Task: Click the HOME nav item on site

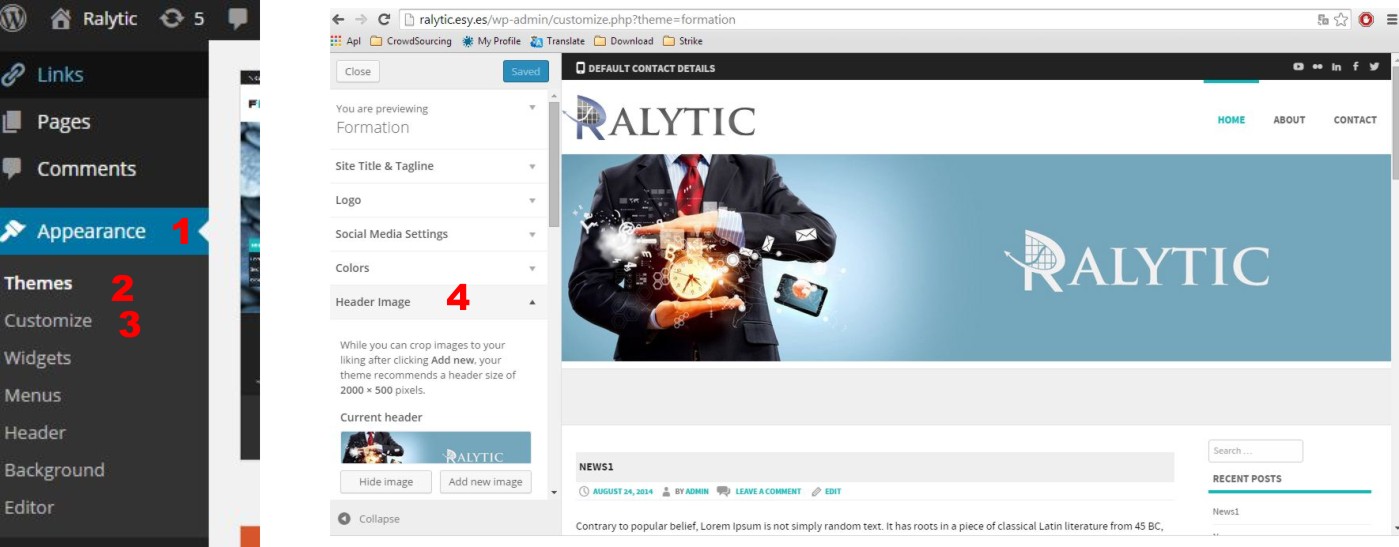Action: click(1231, 120)
